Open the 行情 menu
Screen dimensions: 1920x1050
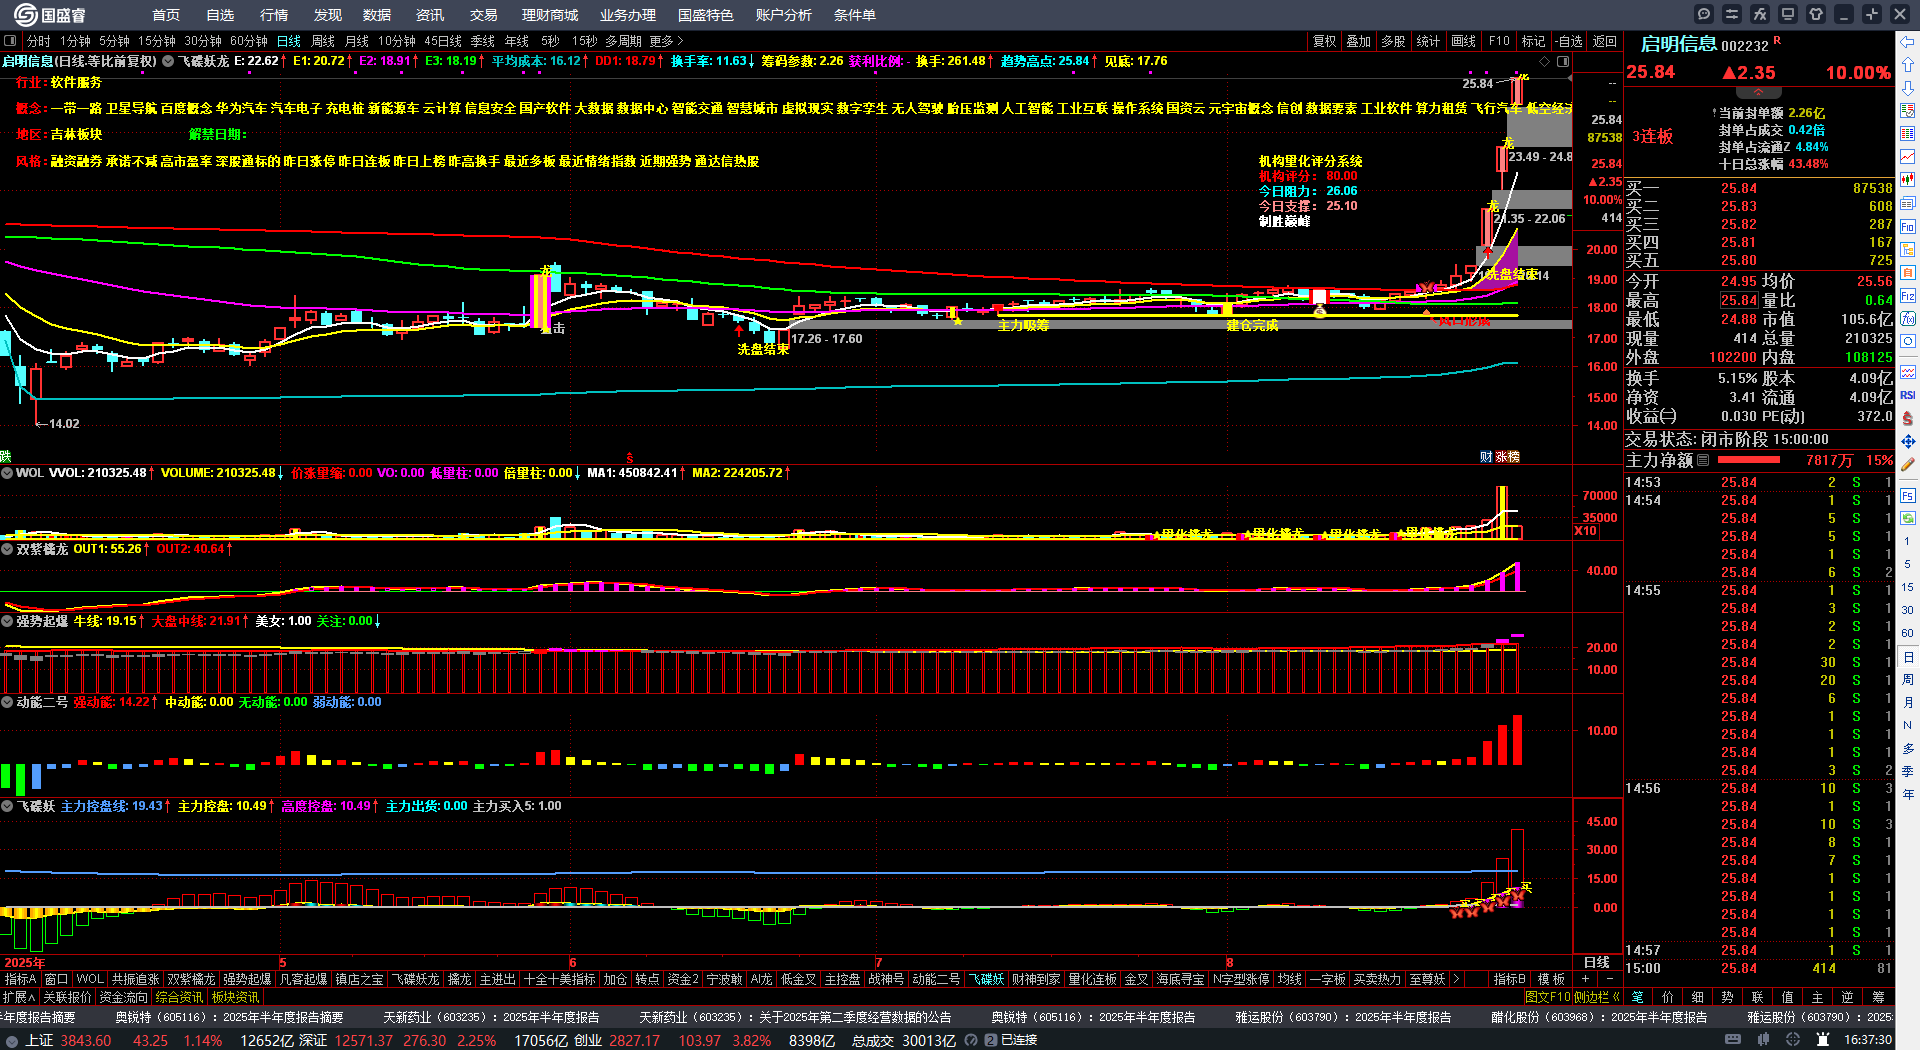pyautogui.click(x=274, y=15)
